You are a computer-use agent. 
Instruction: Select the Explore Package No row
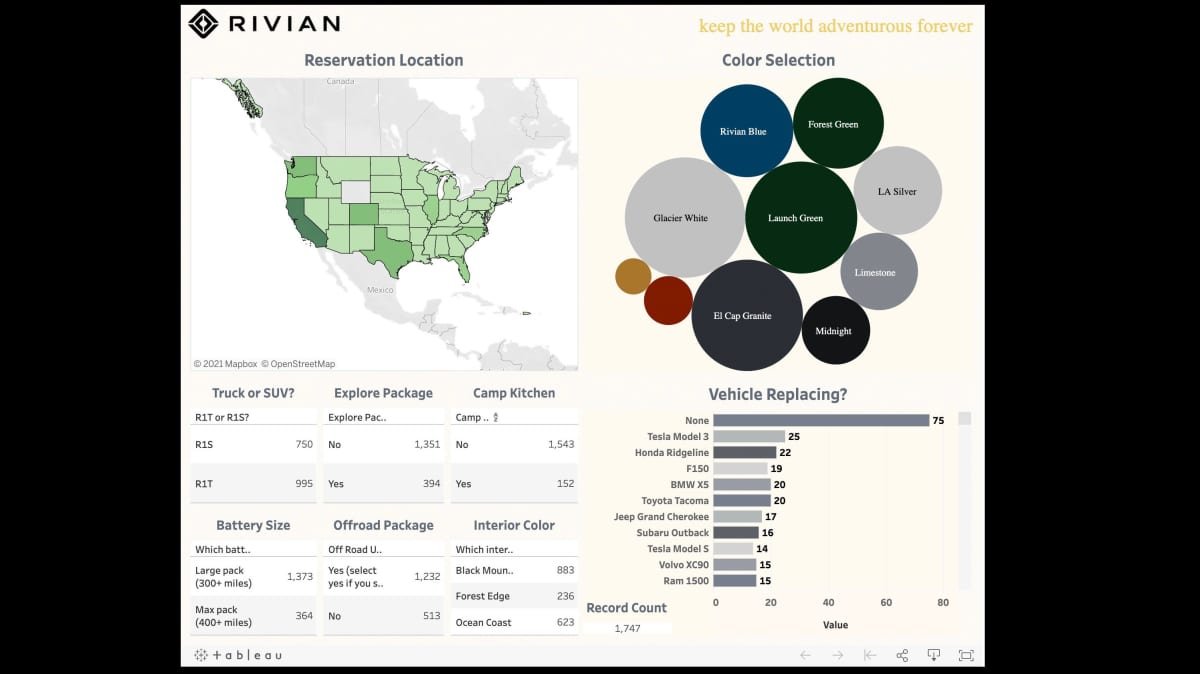384,444
